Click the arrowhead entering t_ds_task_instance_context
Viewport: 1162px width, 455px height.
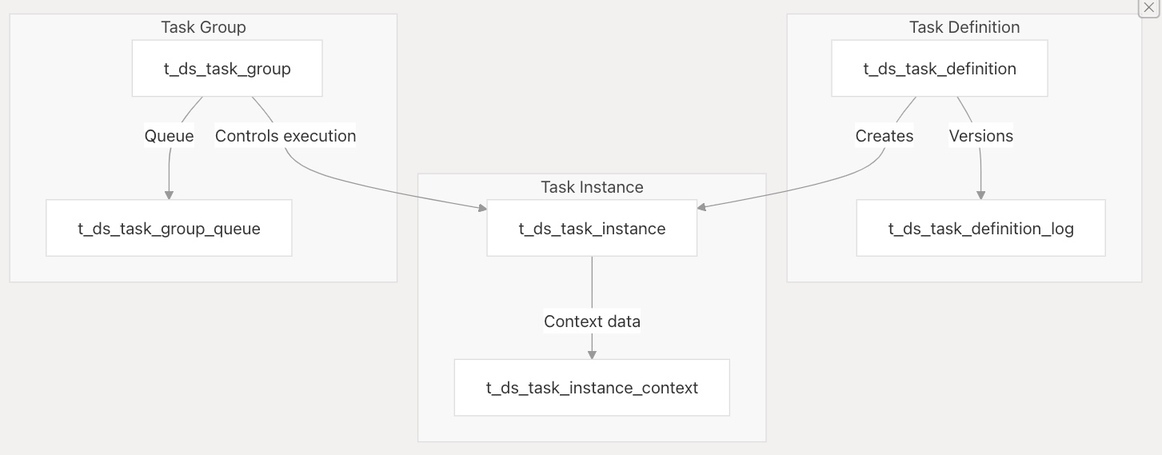(x=592, y=353)
